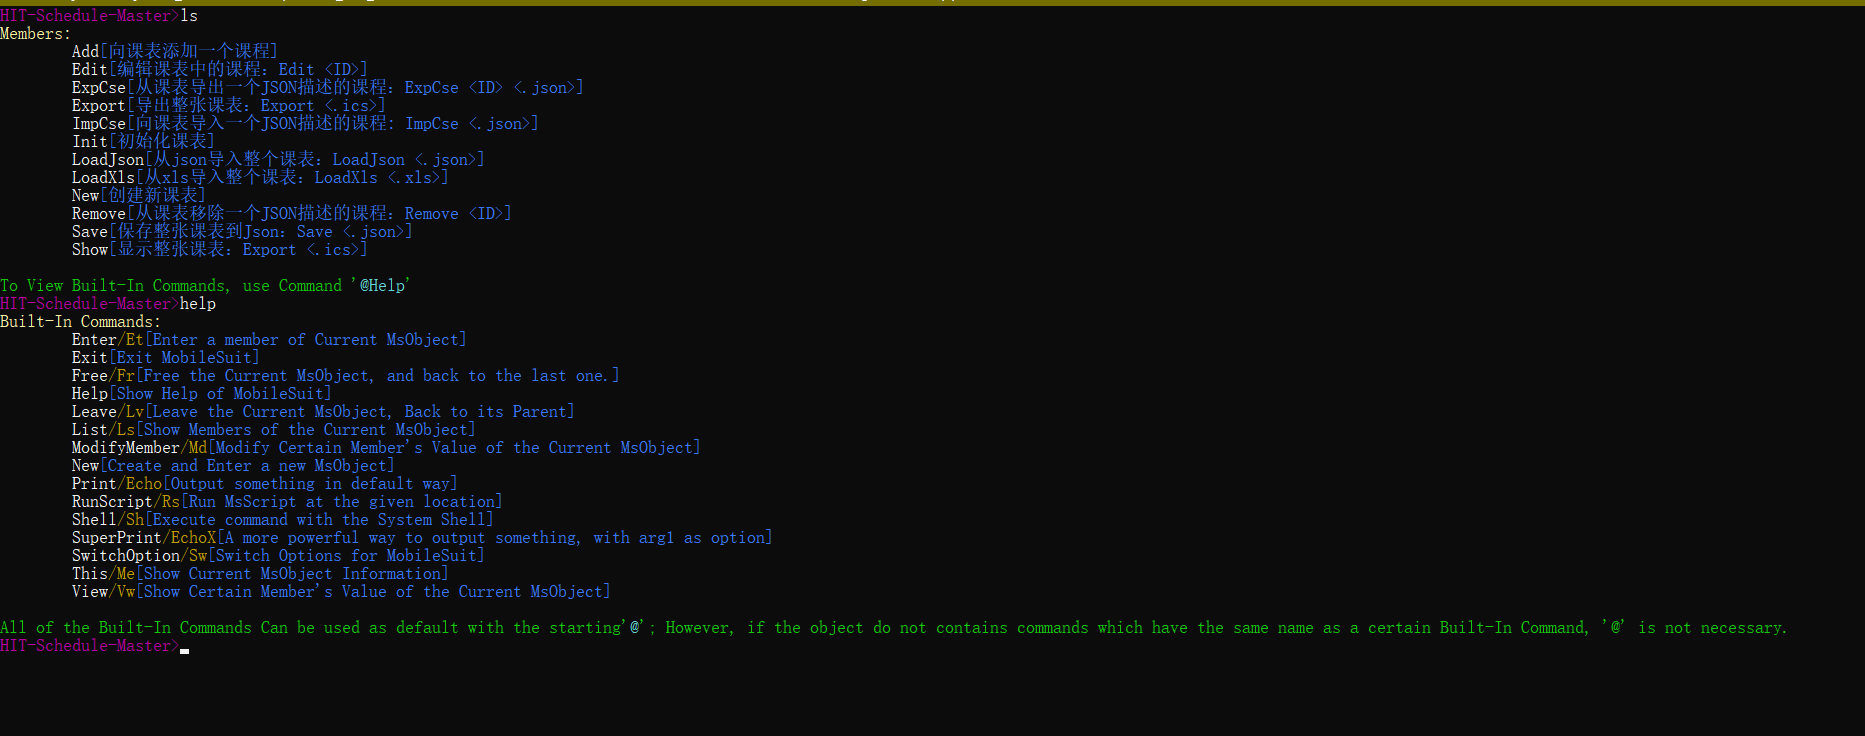The image size is (1865, 736).
Task: Click 'New' in Built-In Commands list
Action: click(233, 465)
